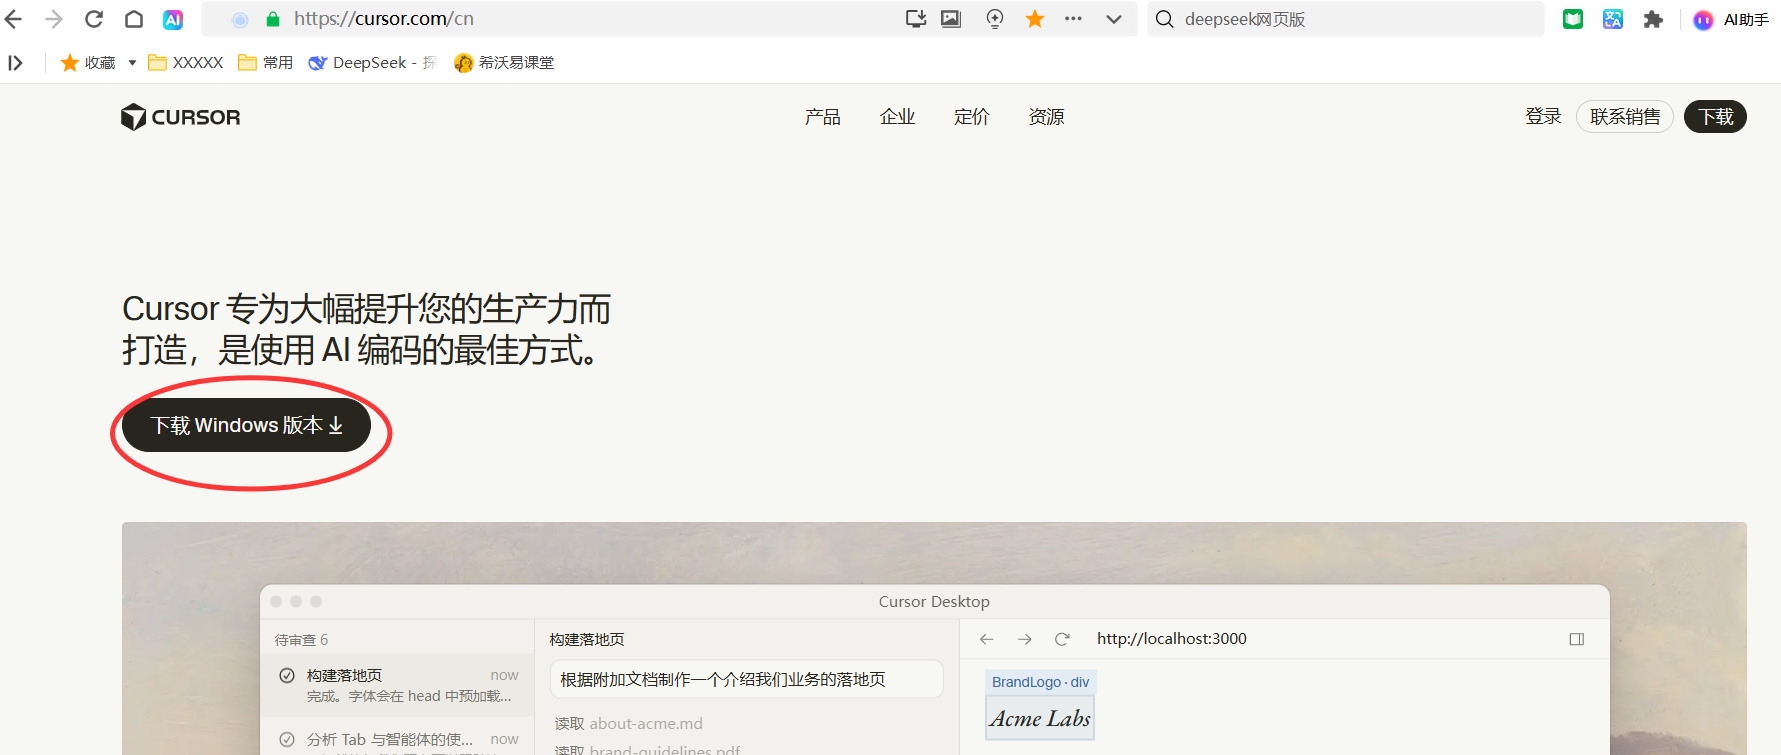
Task: Click the 下载 button in the header
Action: tap(1716, 117)
